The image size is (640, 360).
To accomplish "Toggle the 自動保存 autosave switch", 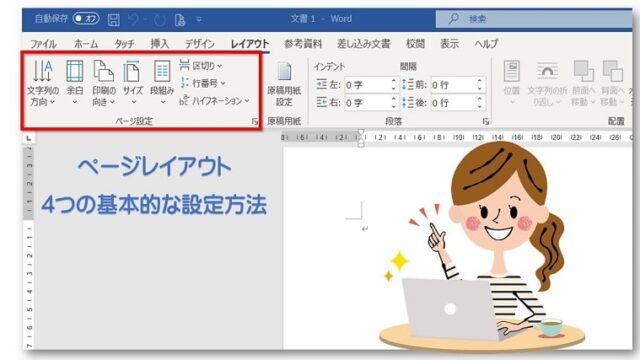I will tap(86, 19).
